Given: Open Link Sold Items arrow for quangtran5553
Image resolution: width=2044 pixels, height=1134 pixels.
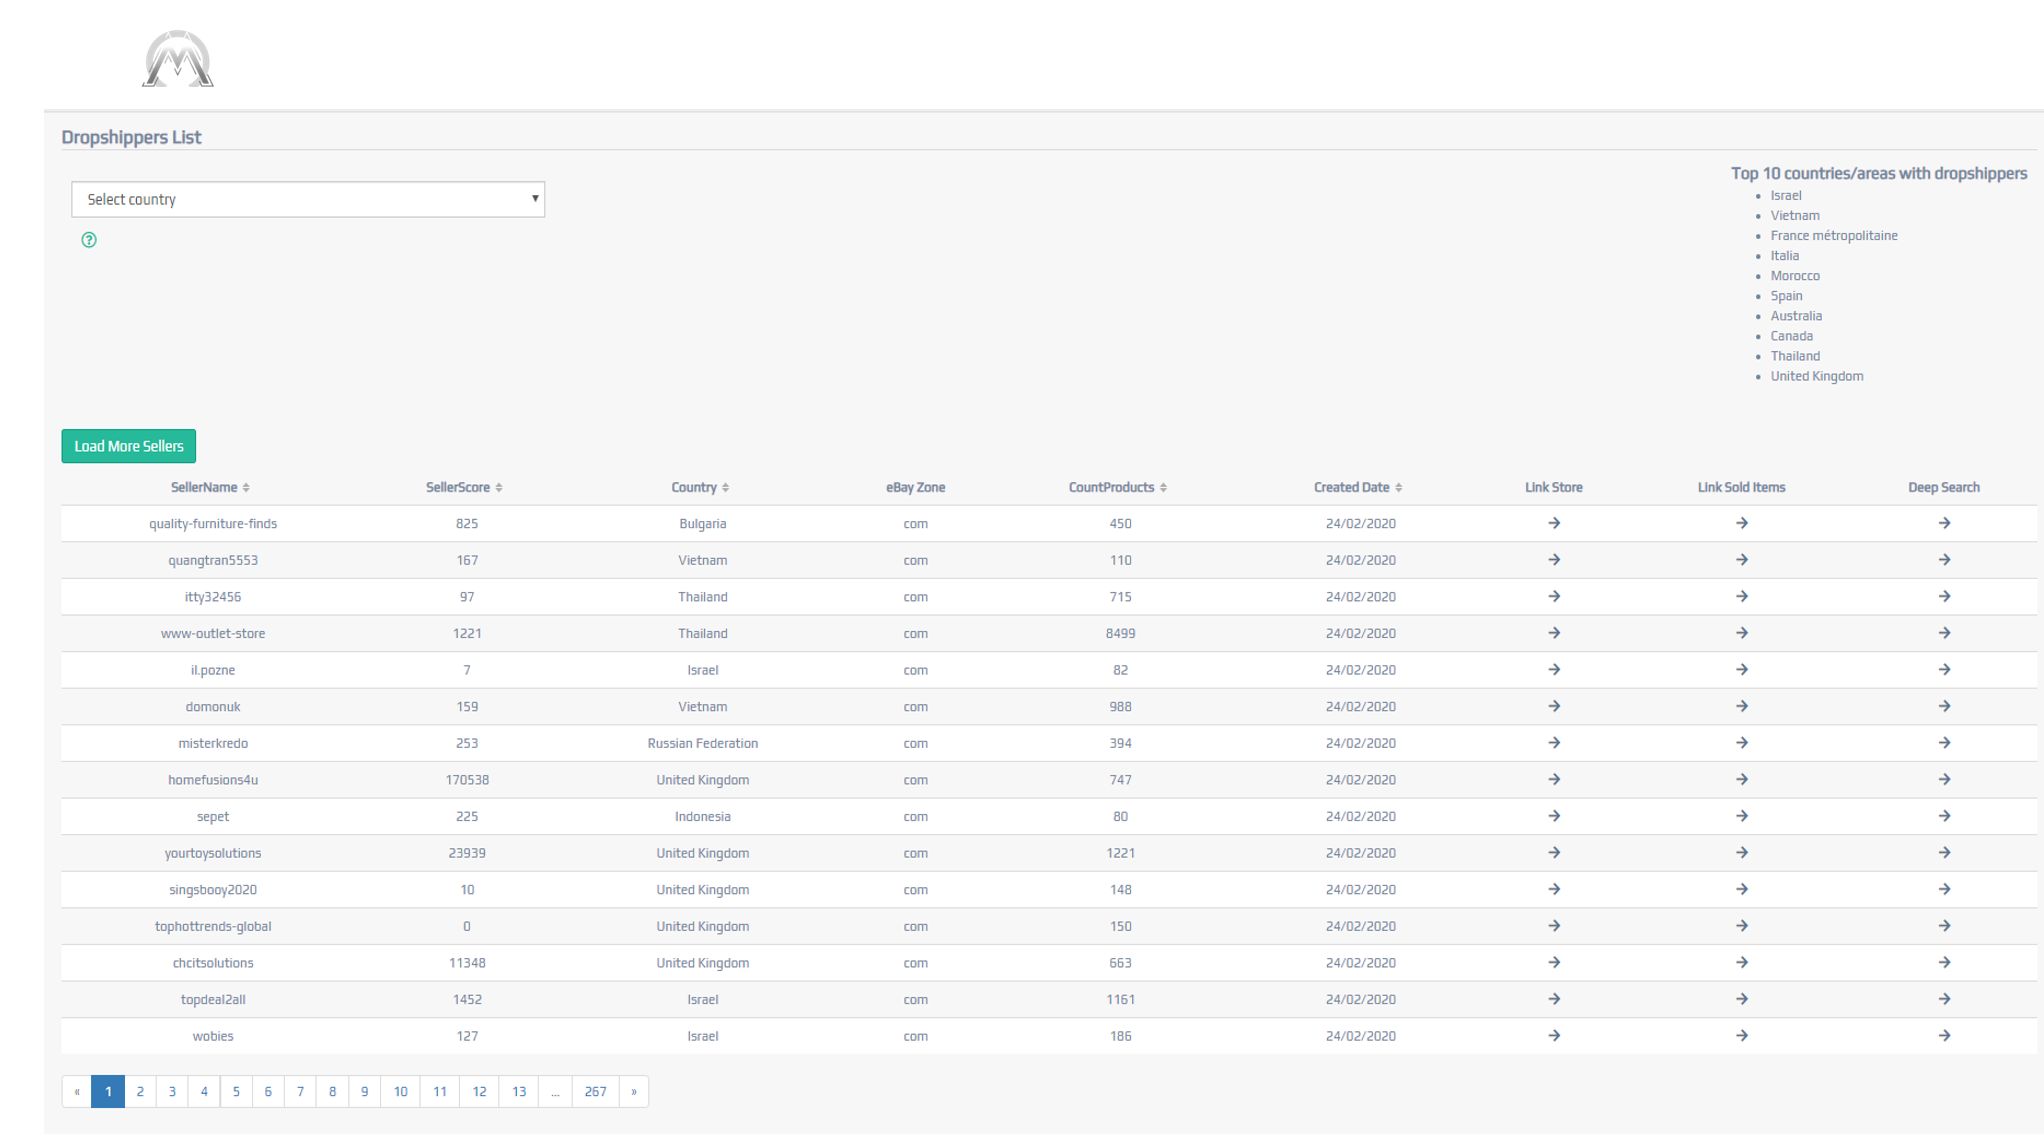Looking at the screenshot, I should coord(1741,560).
